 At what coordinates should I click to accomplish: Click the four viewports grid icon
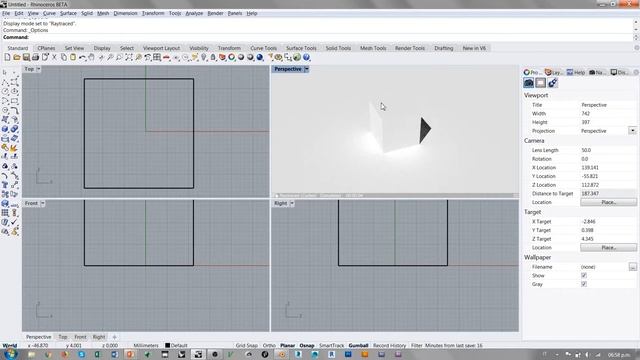(157, 58)
